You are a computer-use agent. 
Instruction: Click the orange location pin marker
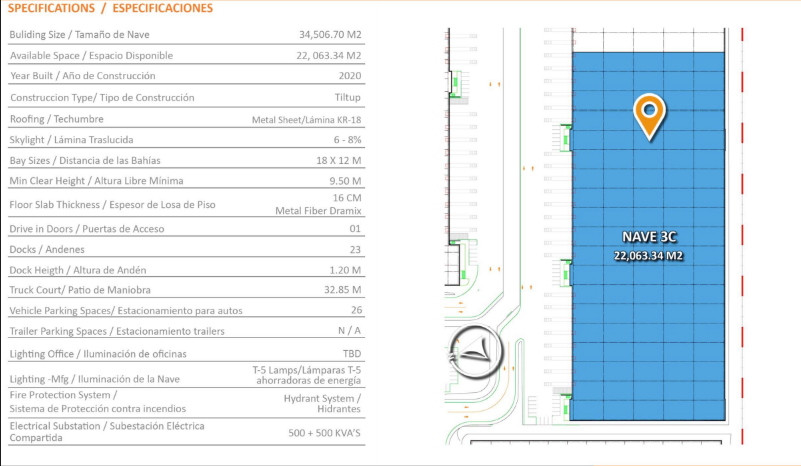point(649,116)
